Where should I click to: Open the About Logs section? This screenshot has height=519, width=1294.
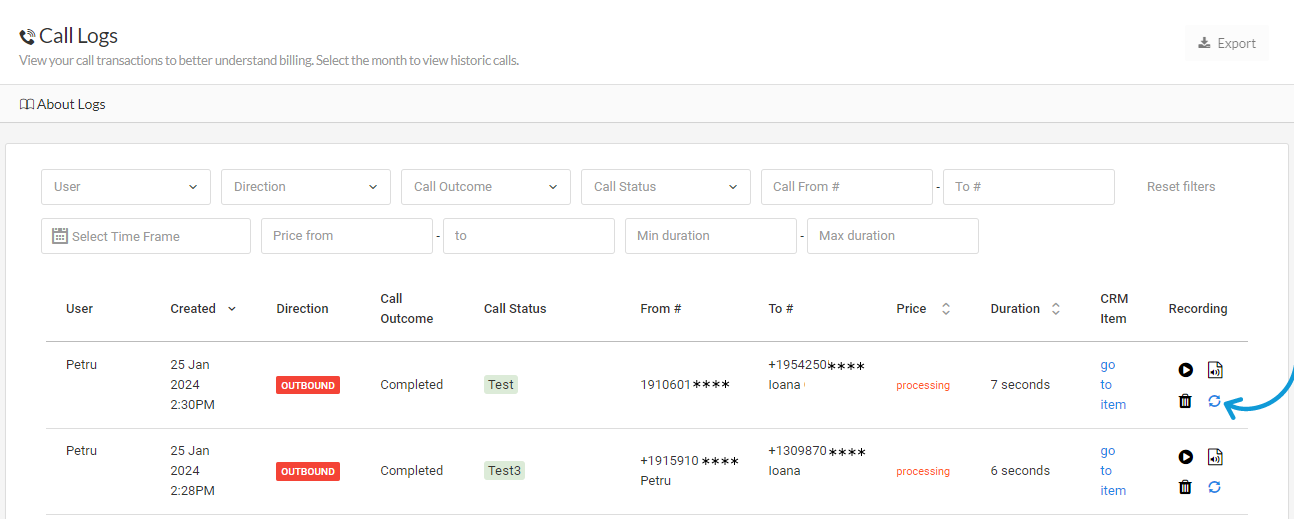pos(62,104)
